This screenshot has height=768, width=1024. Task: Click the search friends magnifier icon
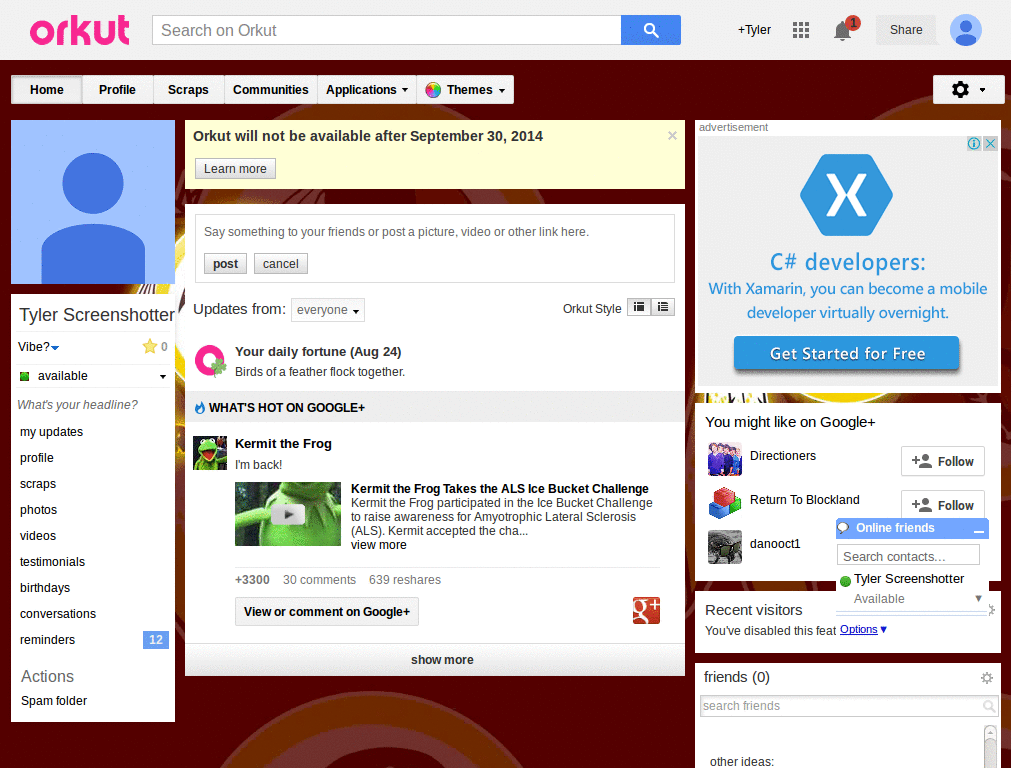(989, 706)
